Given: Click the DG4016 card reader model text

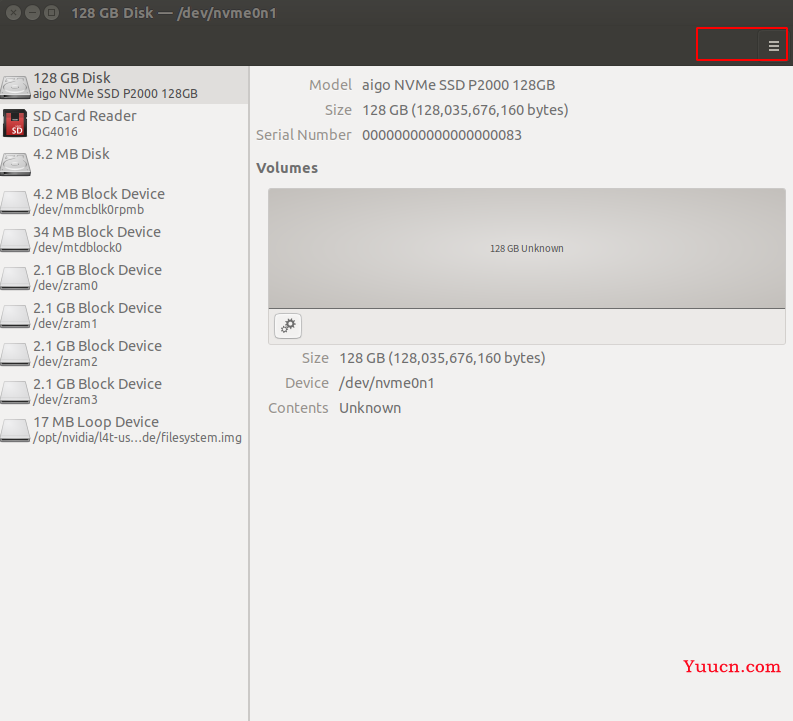Looking at the screenshot, I should (55, 132).
